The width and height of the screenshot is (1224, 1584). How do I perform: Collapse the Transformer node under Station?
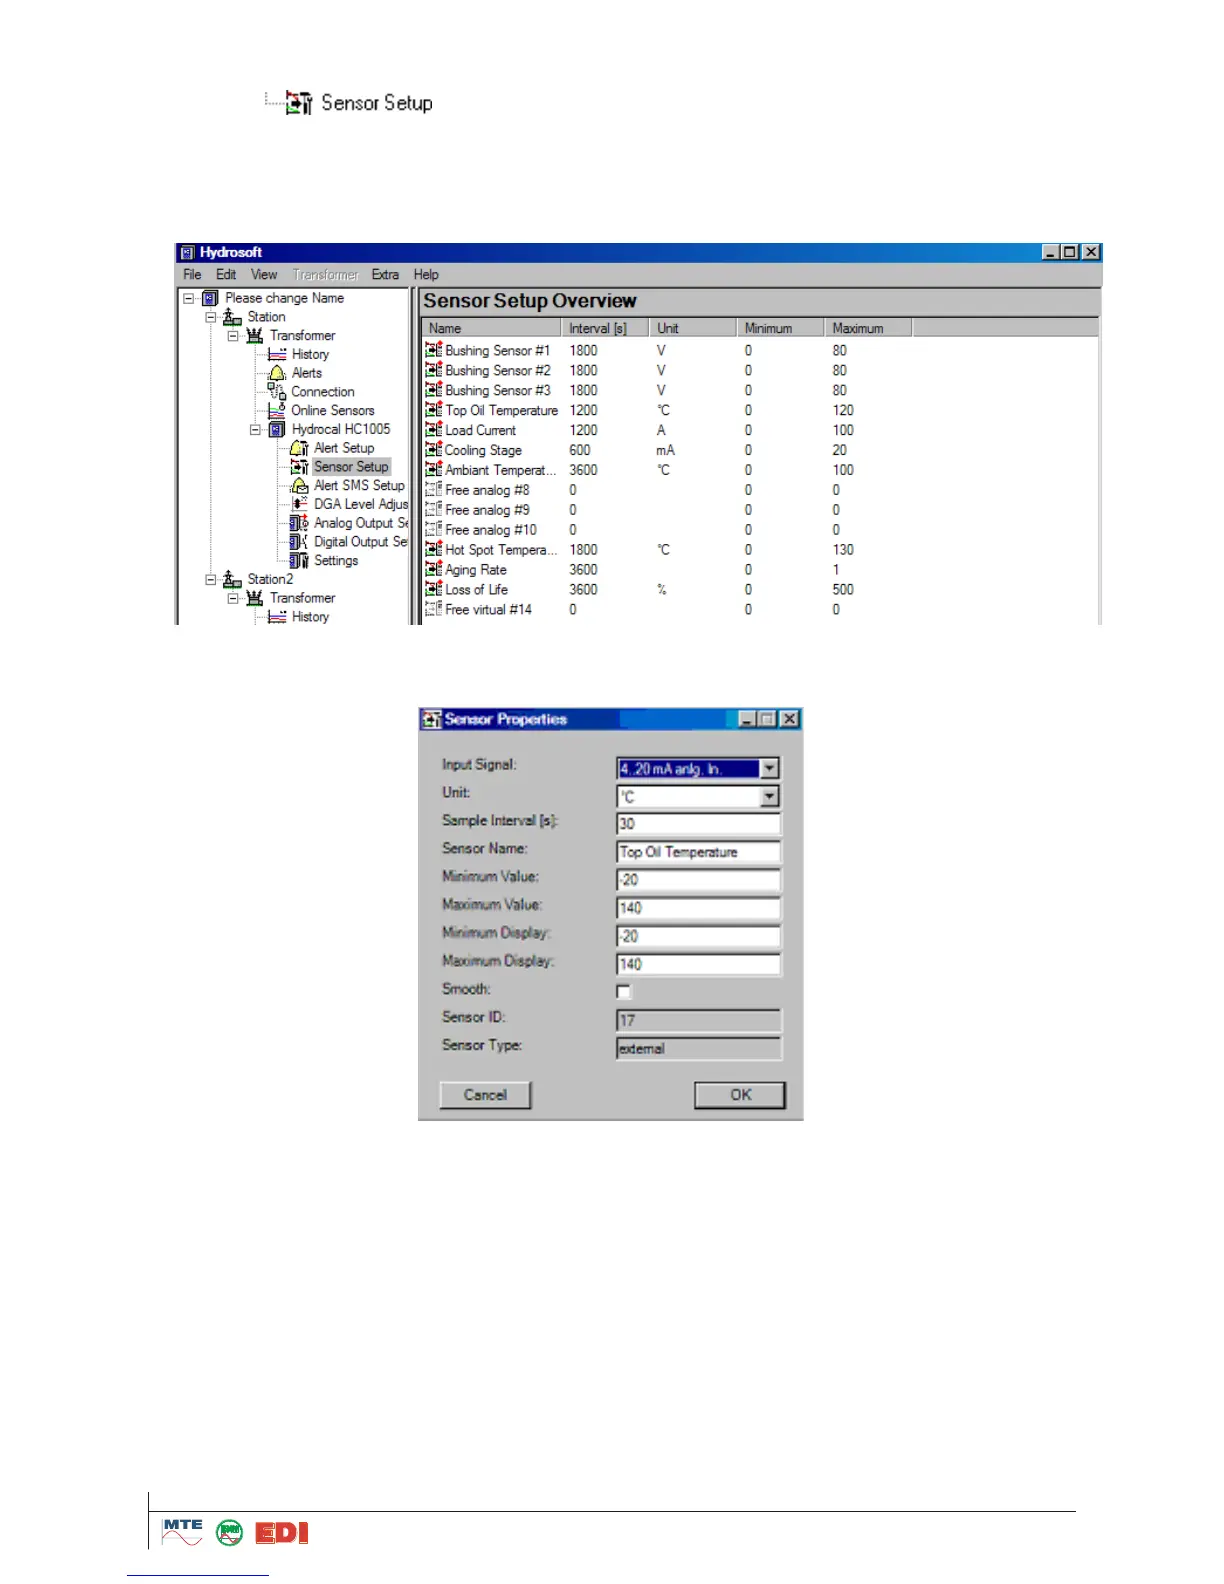click(x=233, y=336)
